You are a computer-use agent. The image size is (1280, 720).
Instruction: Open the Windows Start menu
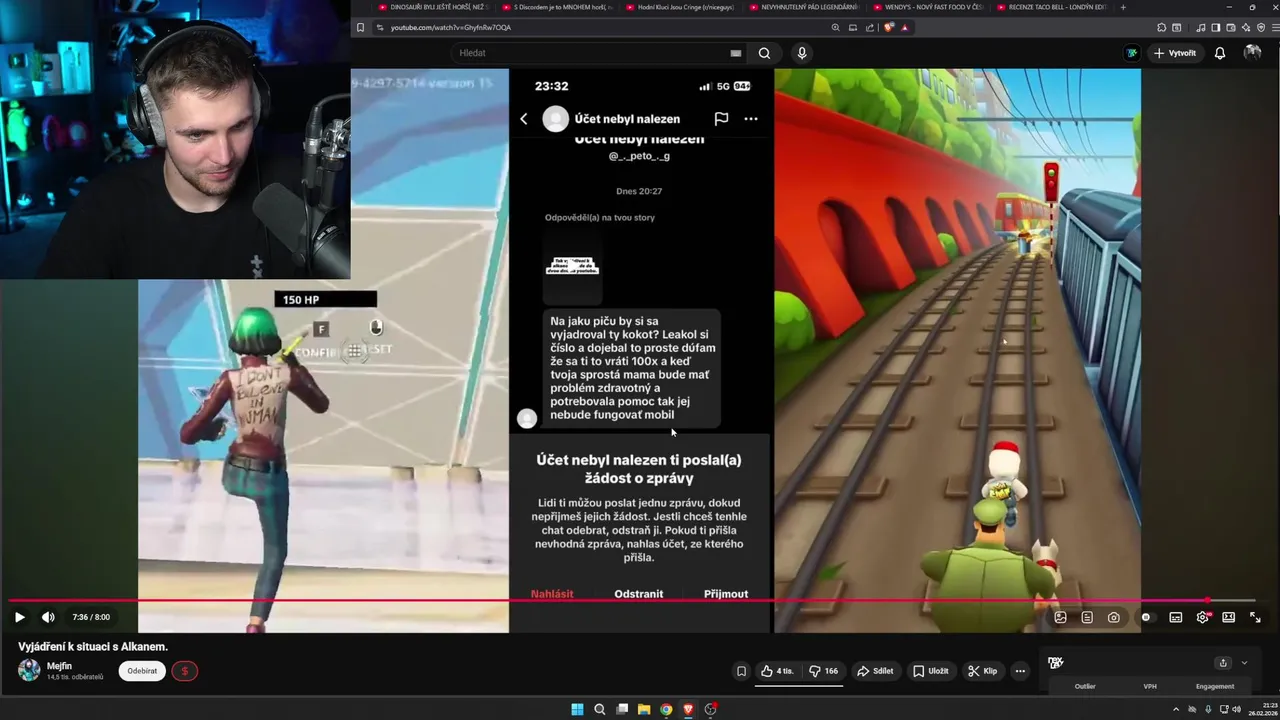coord(577,709)
